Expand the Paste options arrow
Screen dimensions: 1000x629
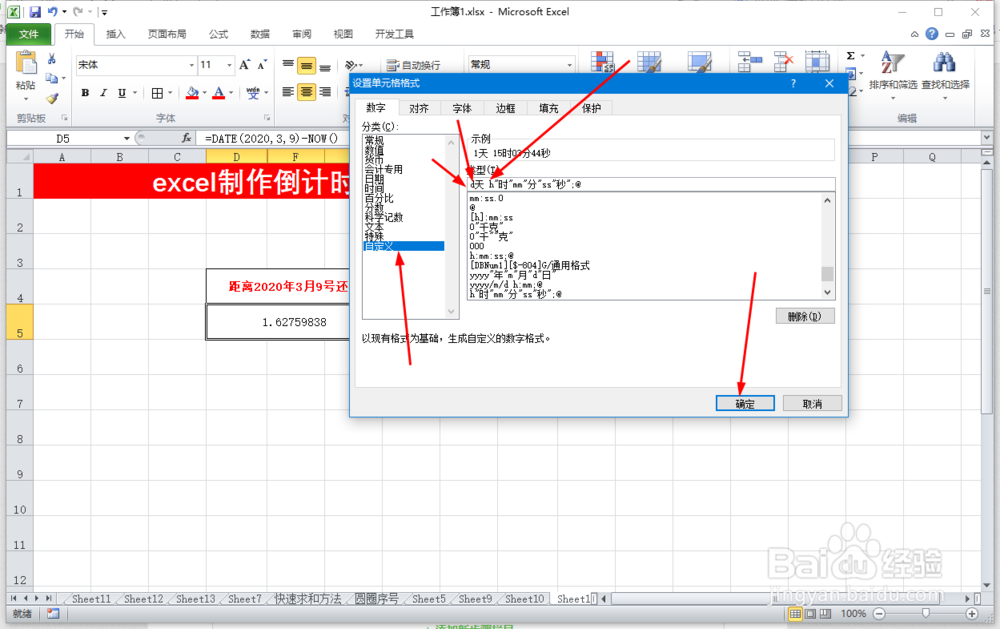coord(26,99)
